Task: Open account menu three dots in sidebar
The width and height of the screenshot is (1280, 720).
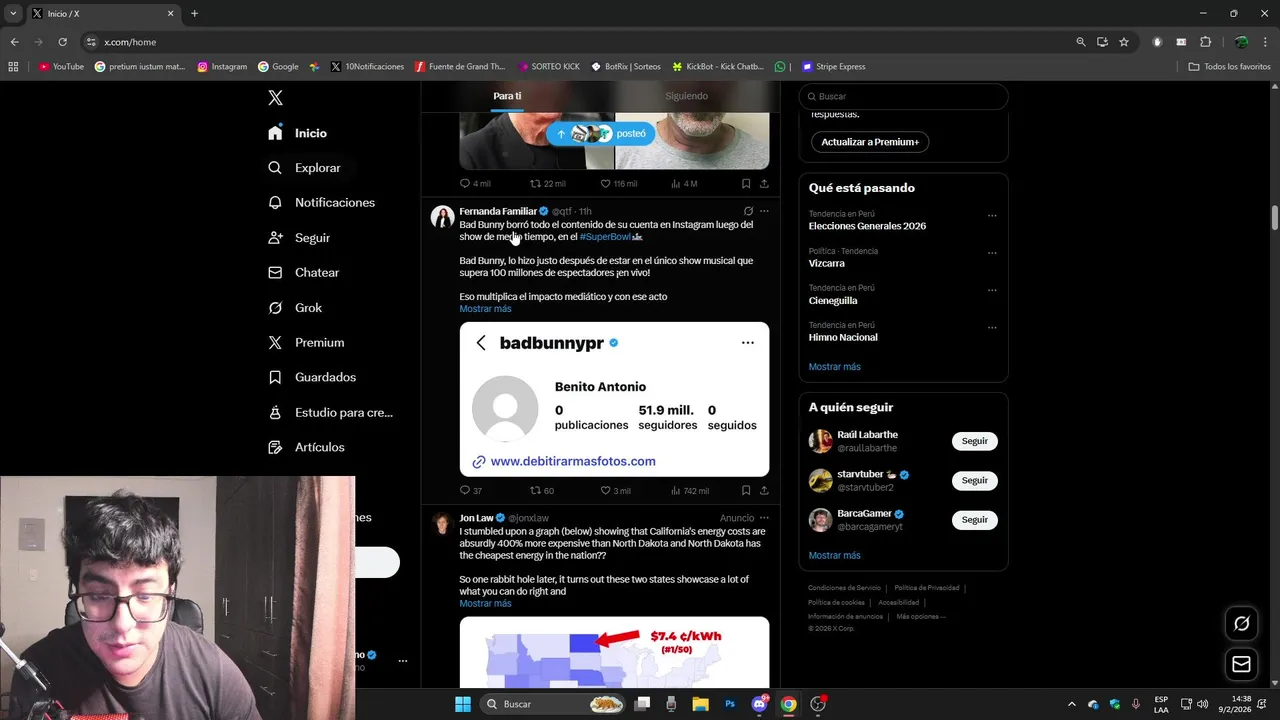Action: click(x=403, y=661)
